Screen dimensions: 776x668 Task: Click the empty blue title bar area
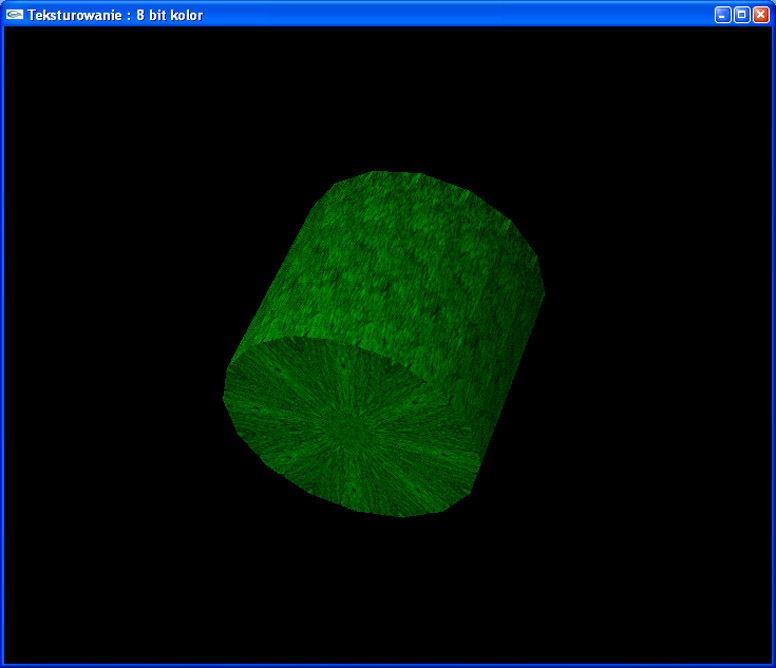click(x=450, y=15)
